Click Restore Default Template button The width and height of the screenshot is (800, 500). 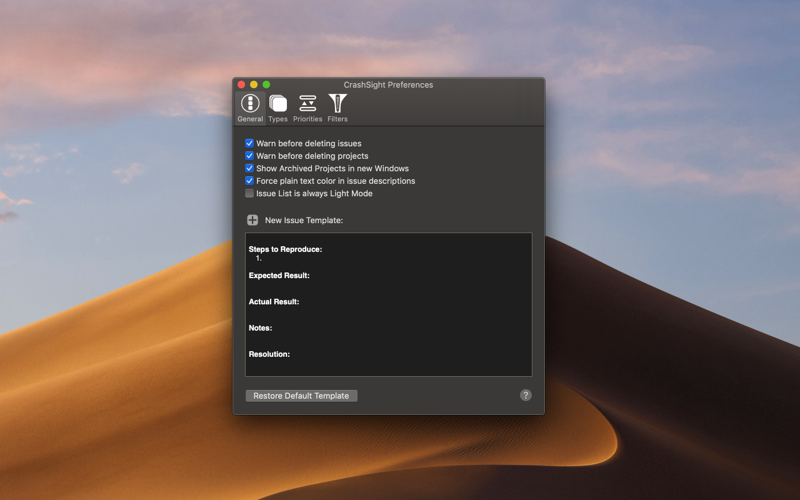pos(301,396)
